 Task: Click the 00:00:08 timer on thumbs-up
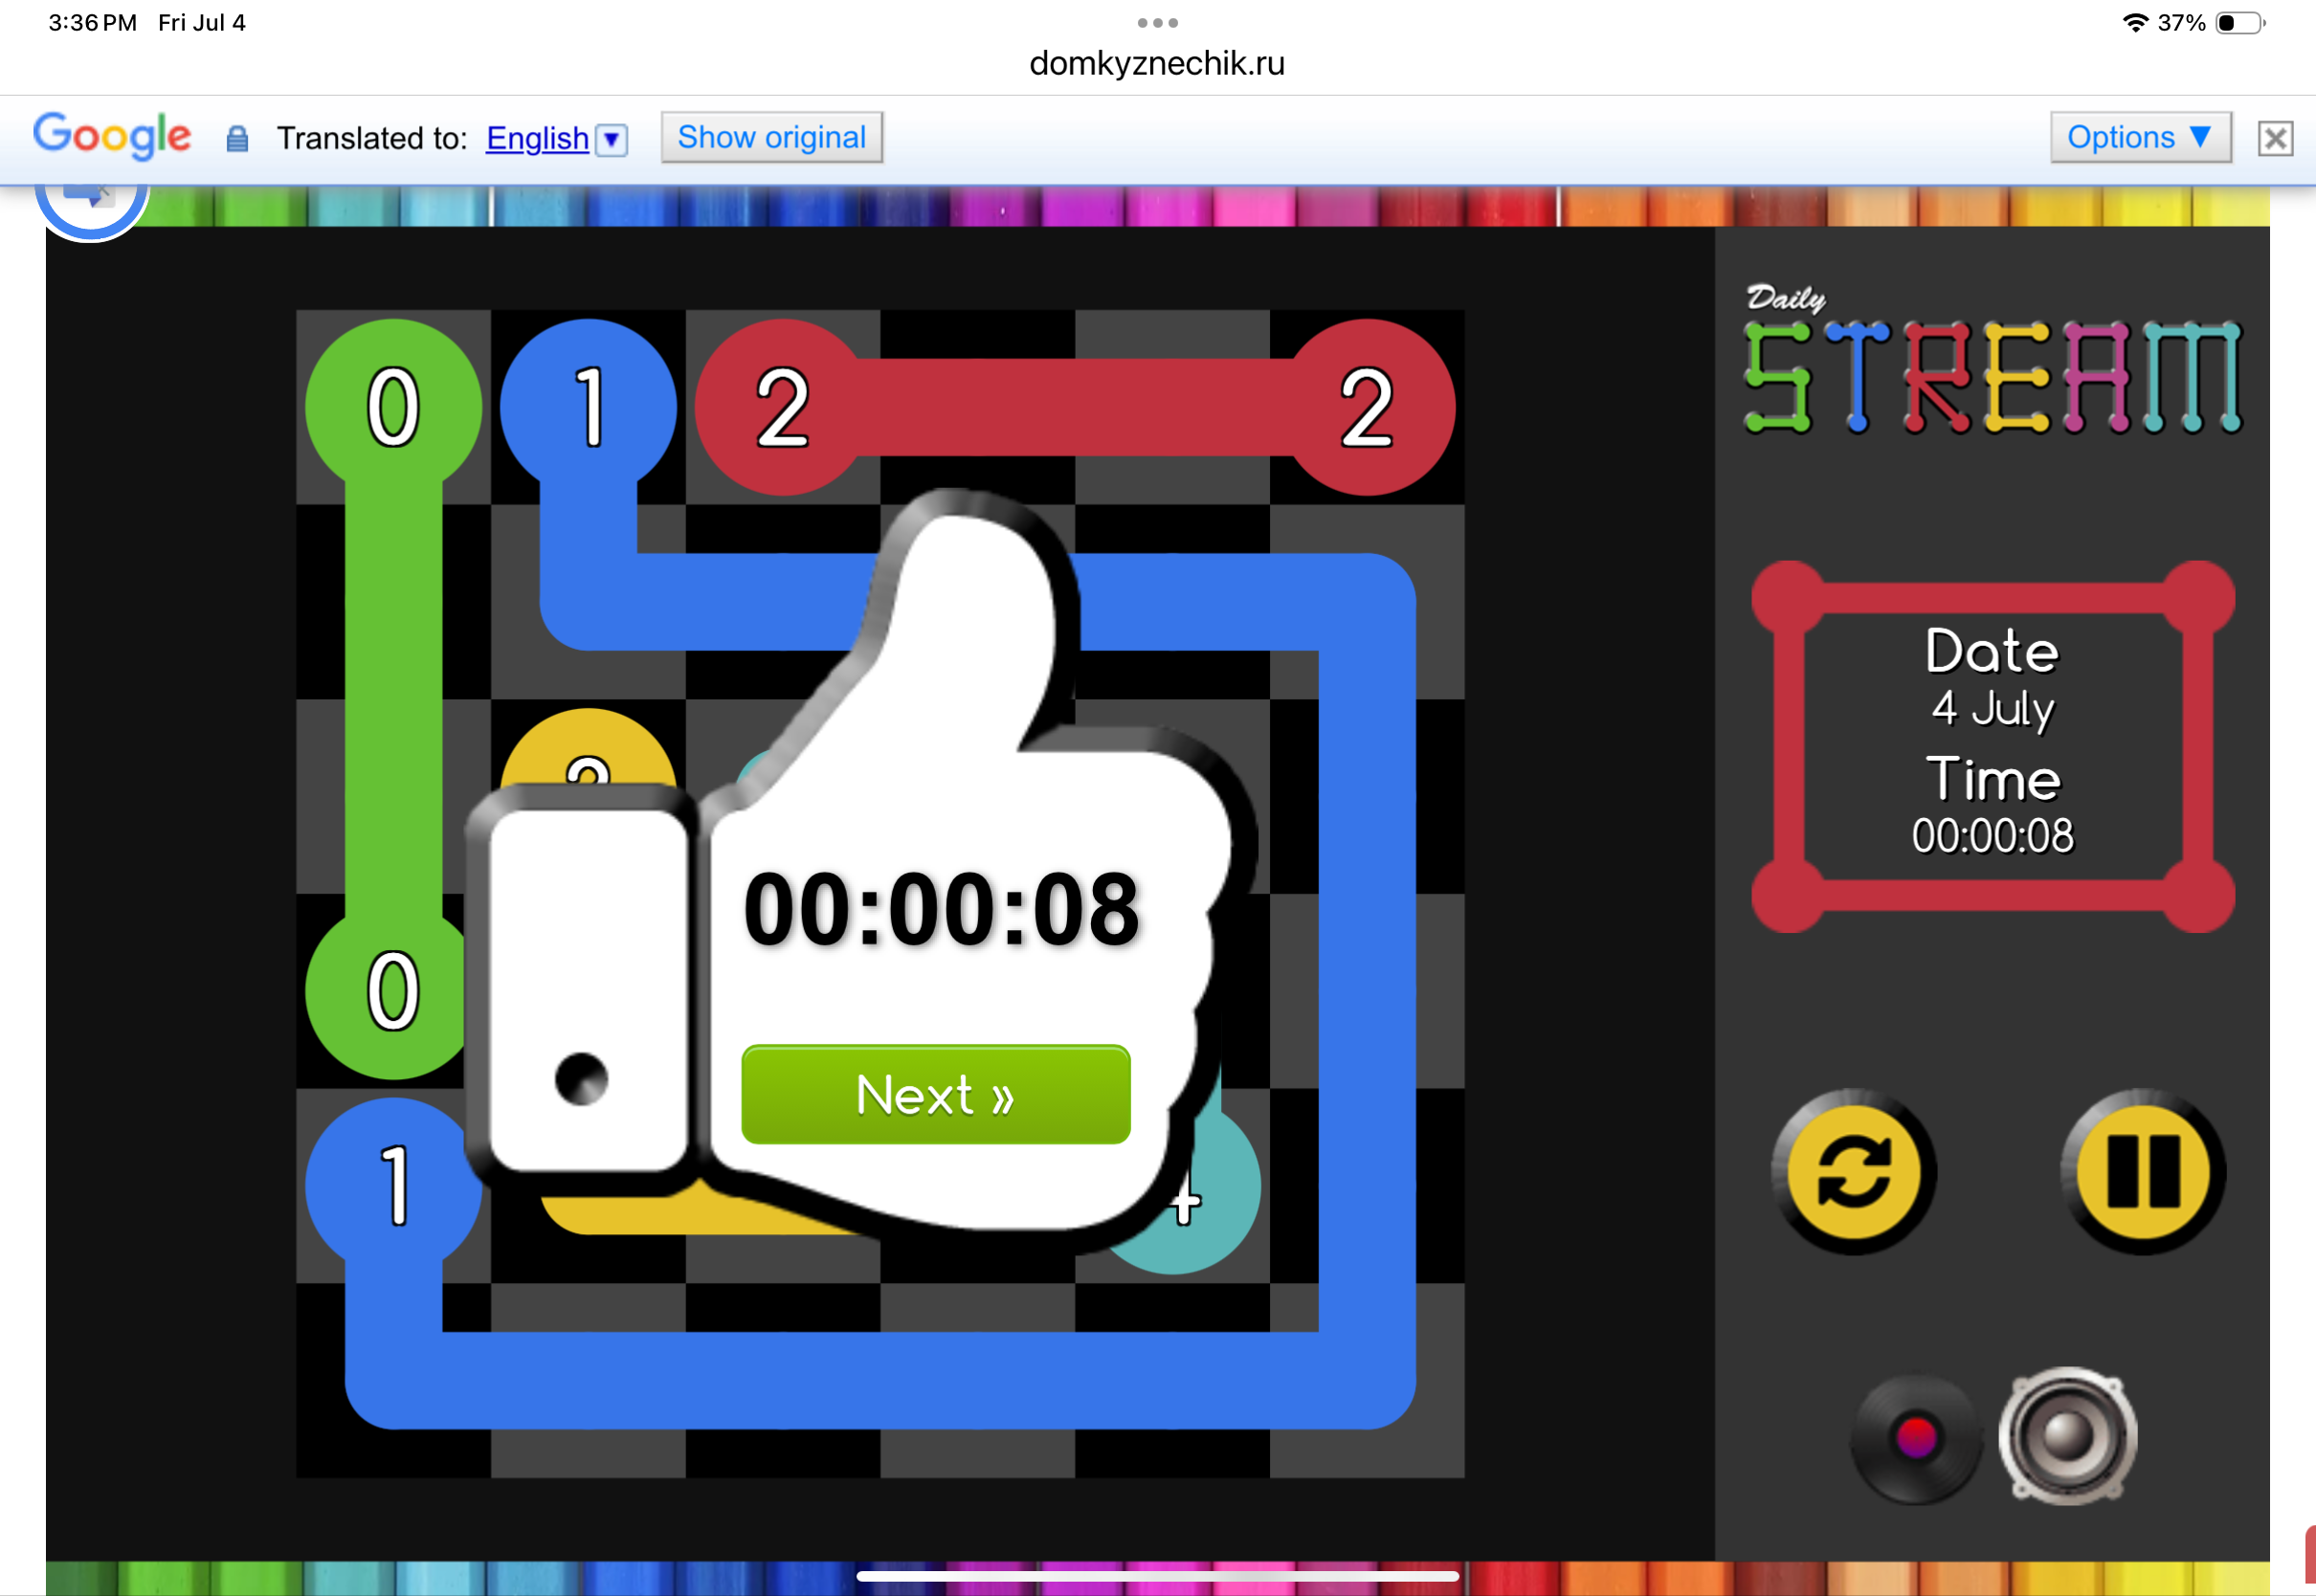tap(941, 908)
